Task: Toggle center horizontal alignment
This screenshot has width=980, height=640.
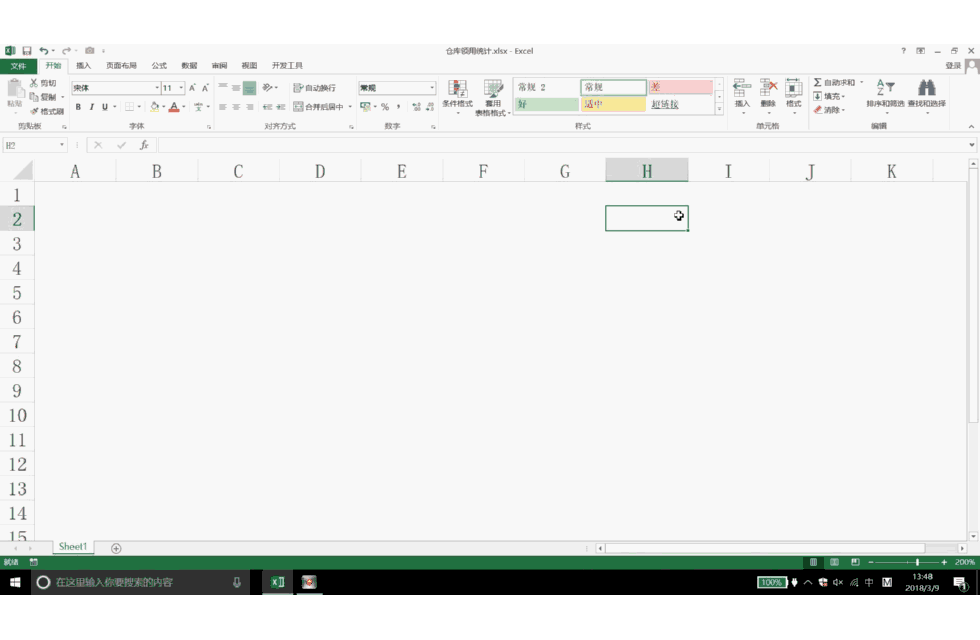Action: [236, 107]
